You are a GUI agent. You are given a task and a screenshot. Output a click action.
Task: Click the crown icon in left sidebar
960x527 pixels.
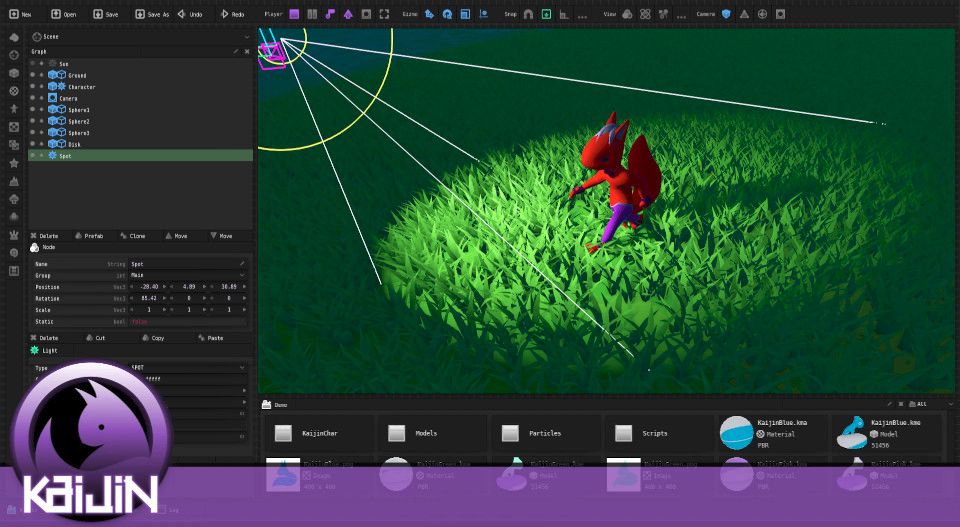pos(14,235)
